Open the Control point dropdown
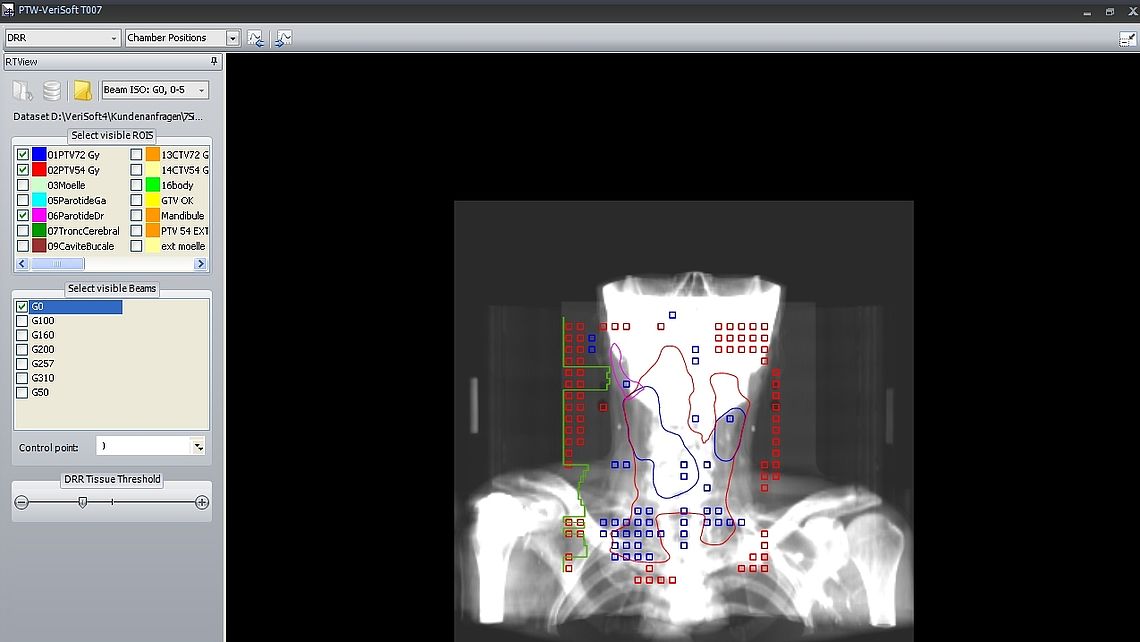This screenshot has height=642, width=1140. click(x=196, y=446)
